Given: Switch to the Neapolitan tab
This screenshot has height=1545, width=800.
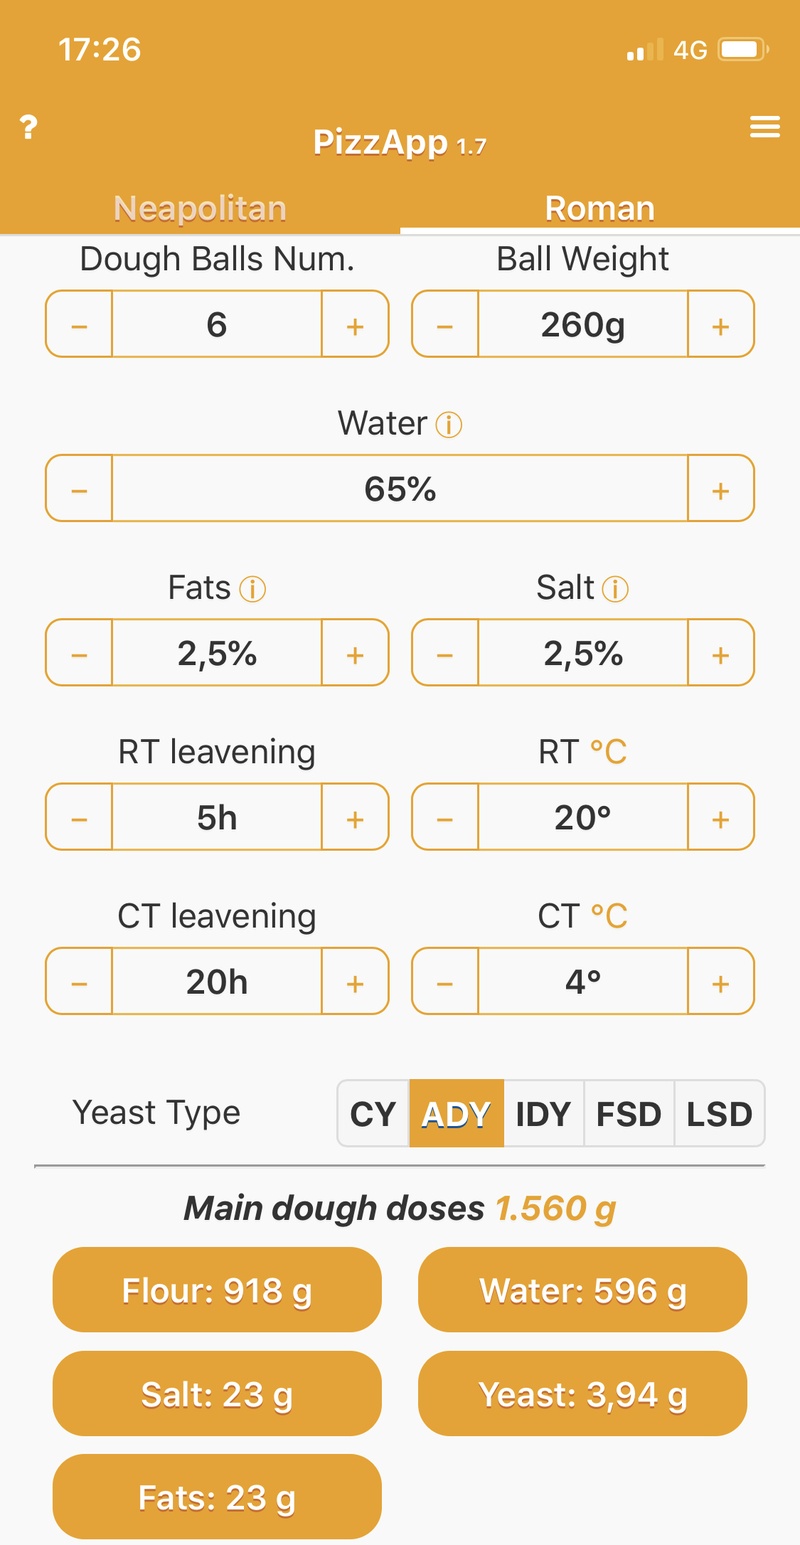Looking at the screenshot, I should click(x=200, y=208).
